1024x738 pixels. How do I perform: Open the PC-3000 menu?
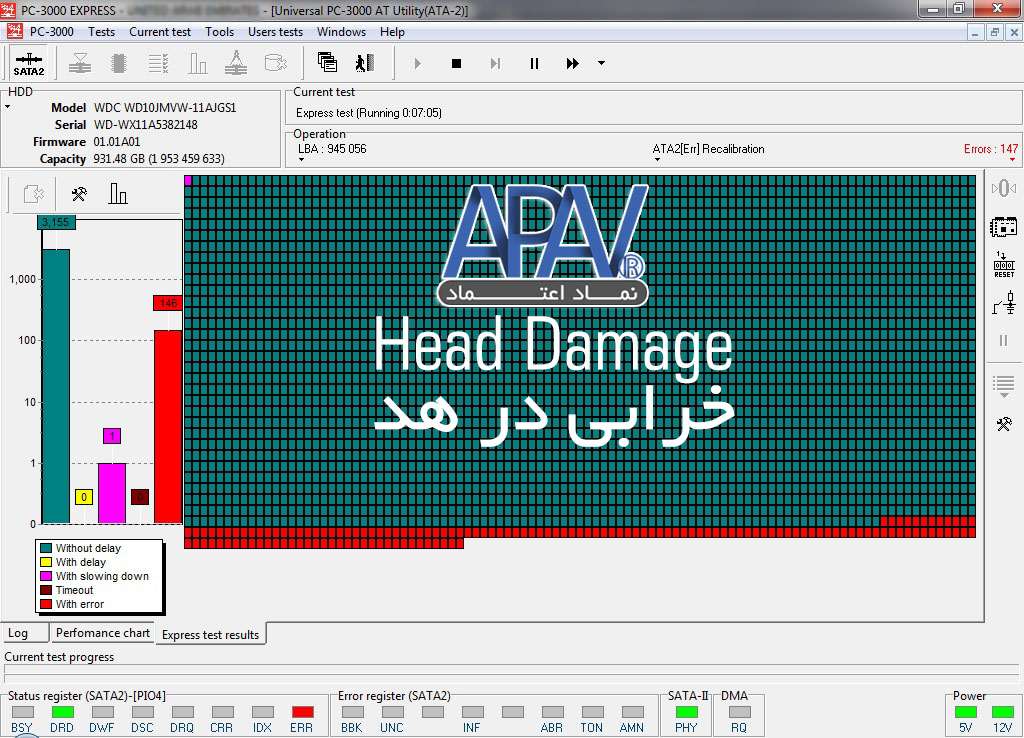tap(52, 32)
